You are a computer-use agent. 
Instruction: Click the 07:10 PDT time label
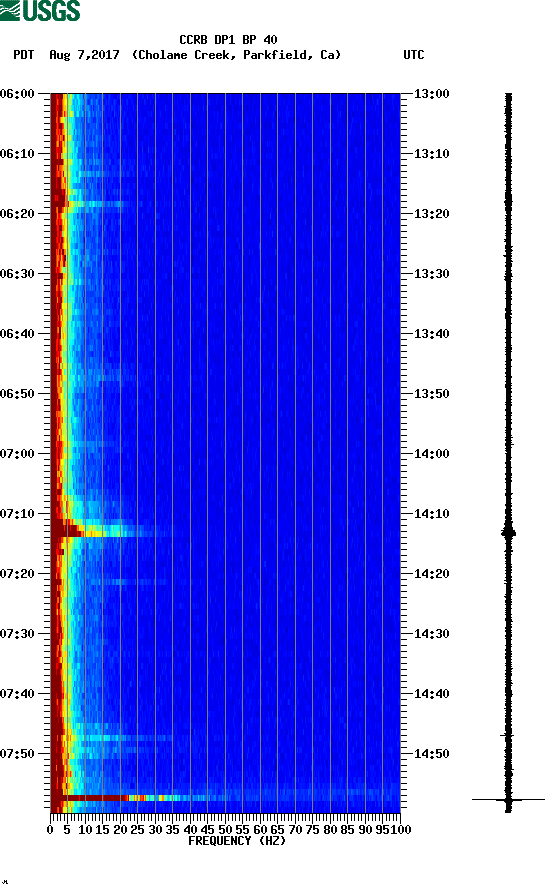(18, 514)
